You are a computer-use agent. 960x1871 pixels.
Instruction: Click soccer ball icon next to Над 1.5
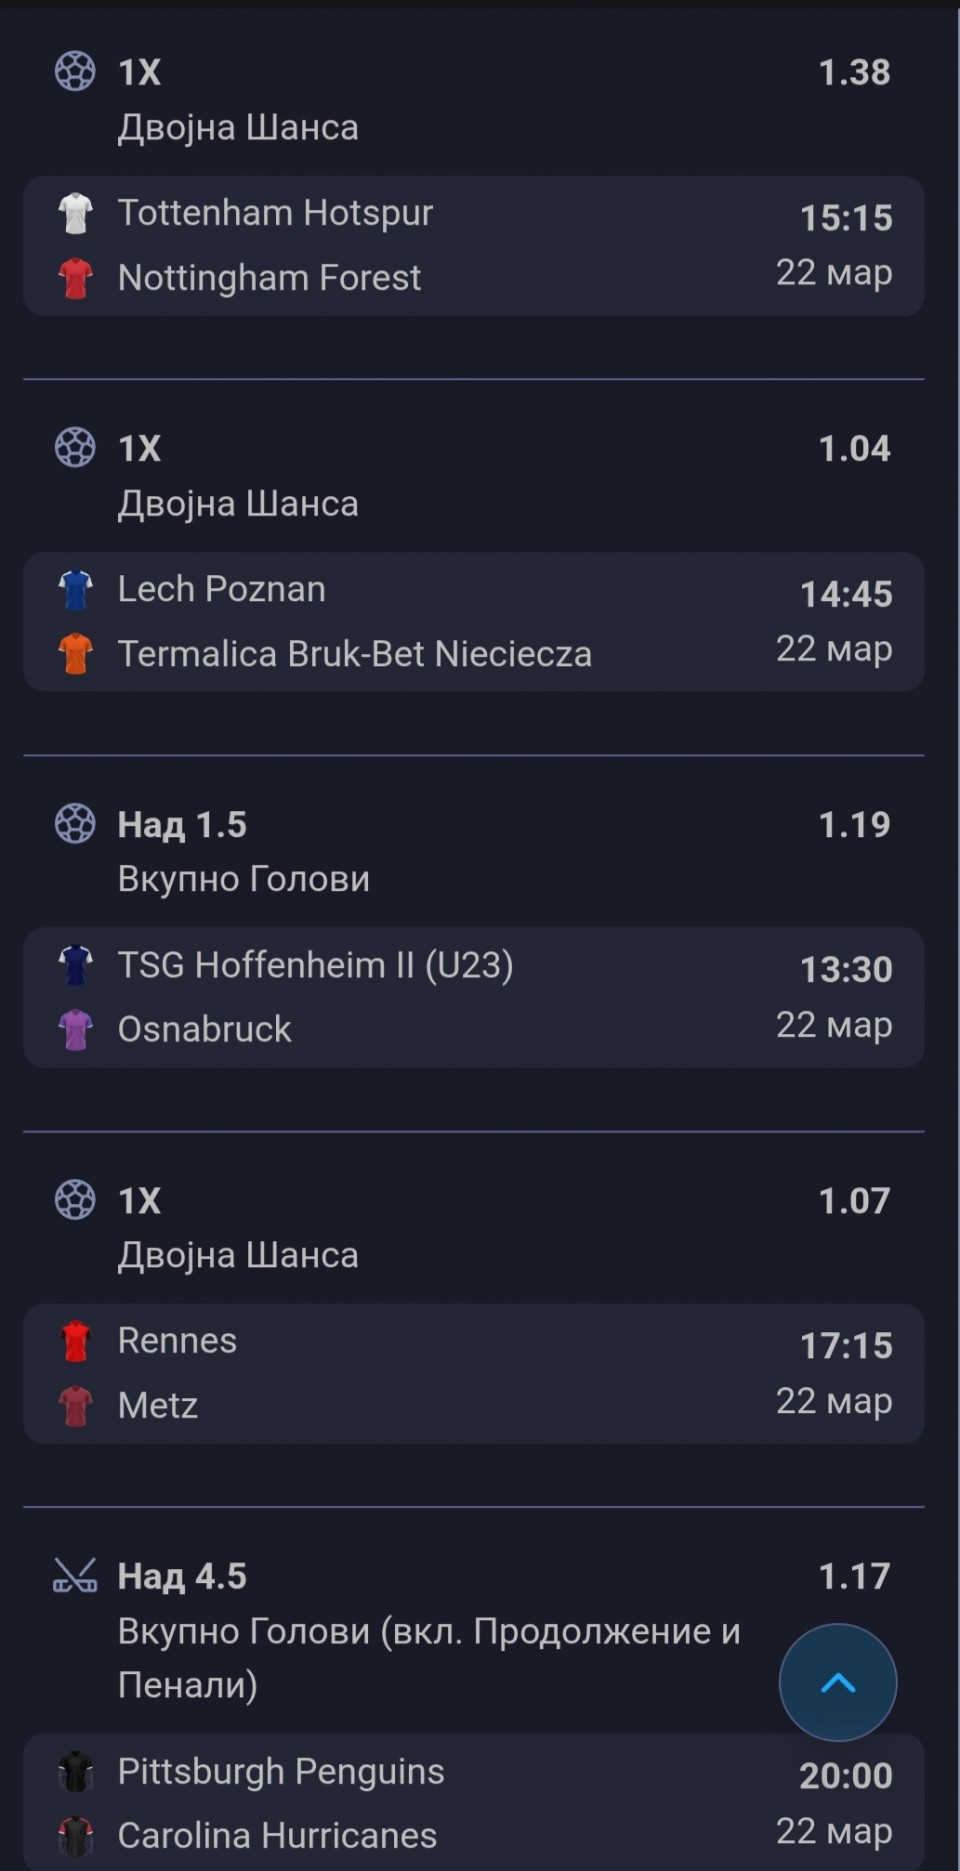pos(75,824)
